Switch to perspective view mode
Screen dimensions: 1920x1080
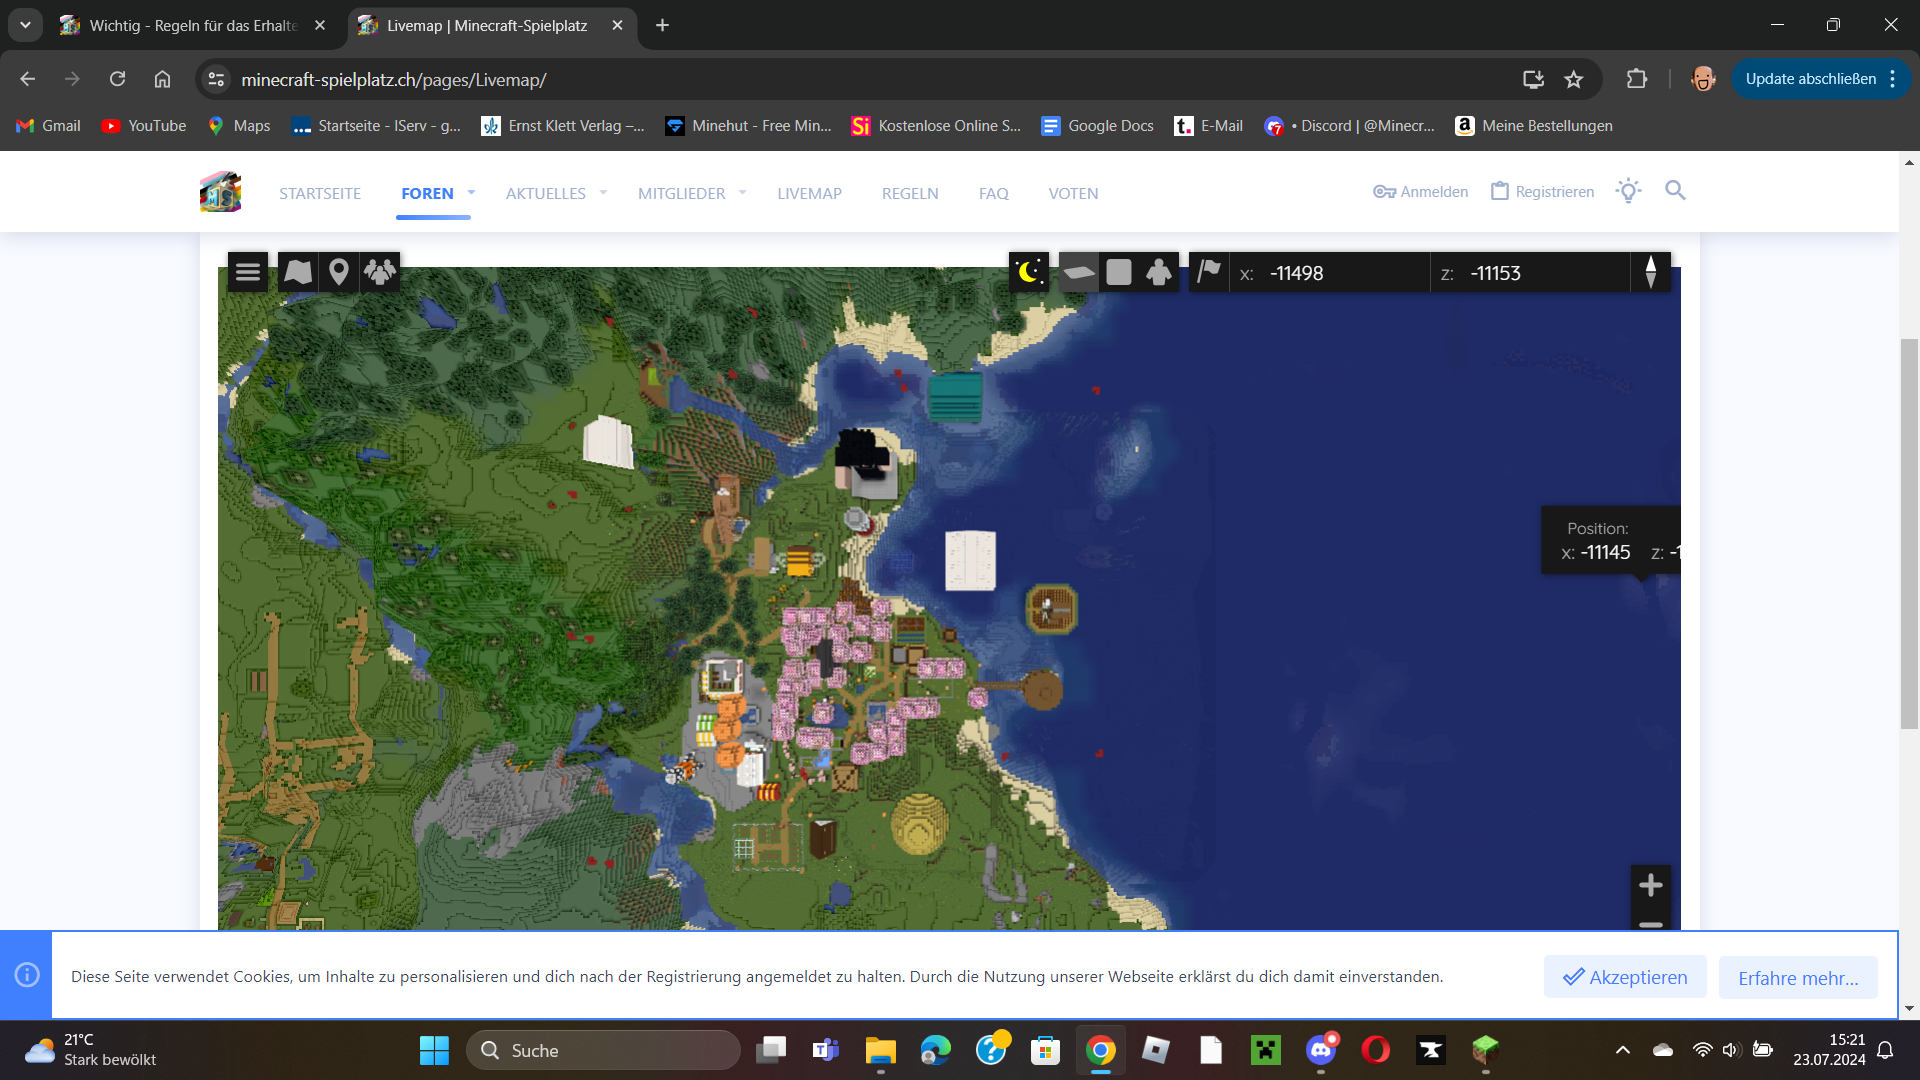point(1078,272)
